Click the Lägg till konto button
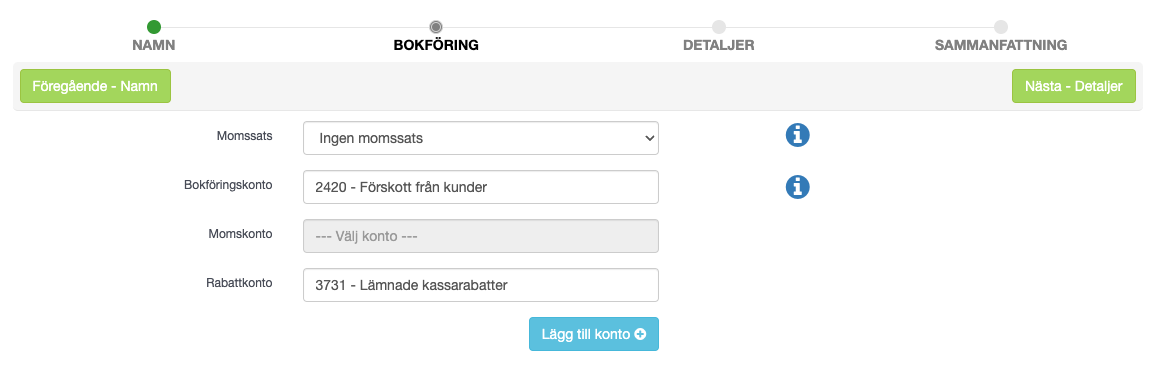The height and width of the screenshot is (376, 1153). pos(593,334)
